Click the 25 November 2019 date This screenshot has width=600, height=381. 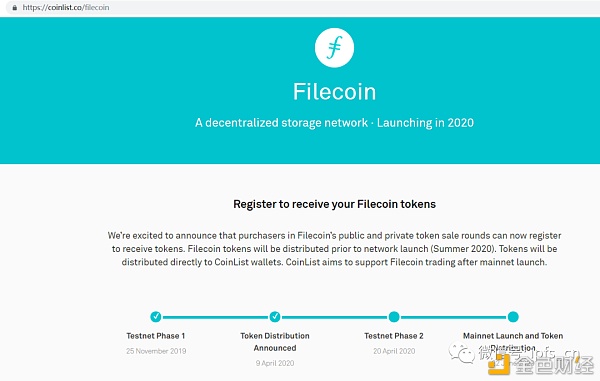(x=156, y=351)
